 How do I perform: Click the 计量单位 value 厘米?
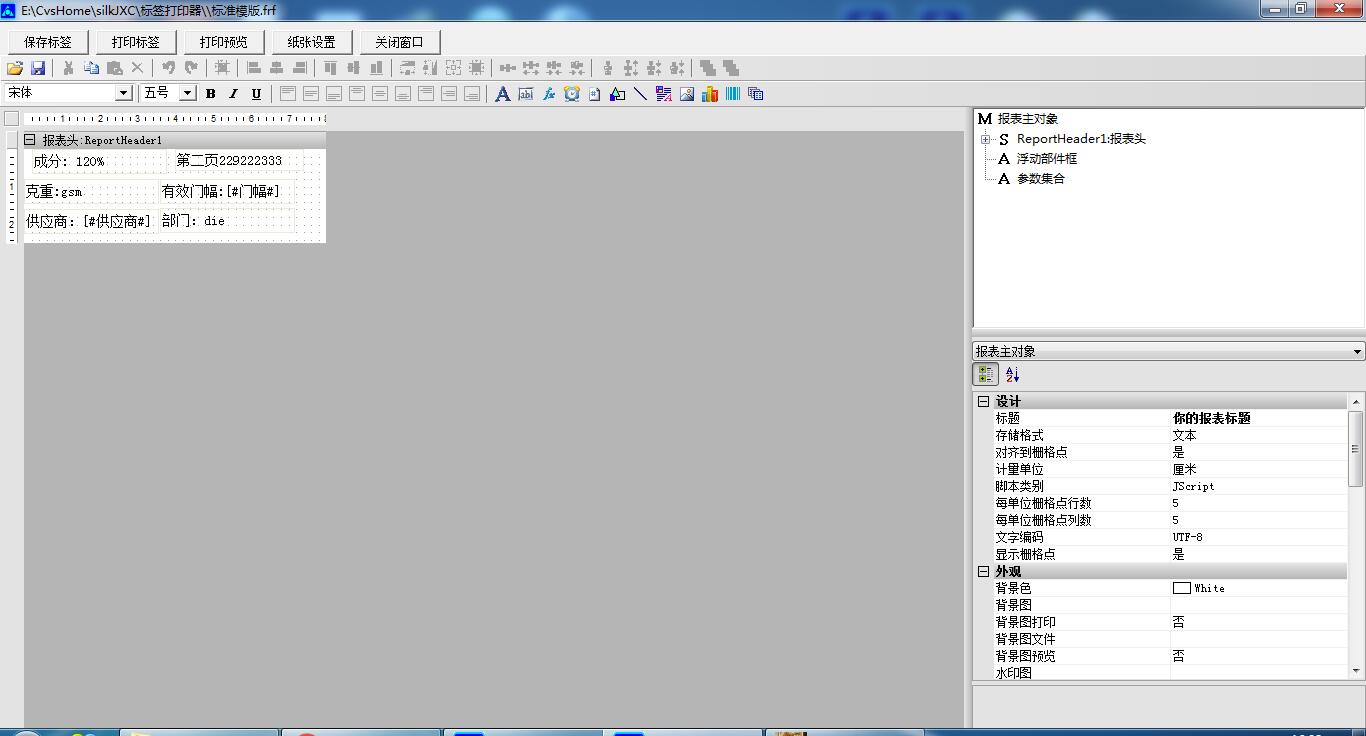[1185, 469]
